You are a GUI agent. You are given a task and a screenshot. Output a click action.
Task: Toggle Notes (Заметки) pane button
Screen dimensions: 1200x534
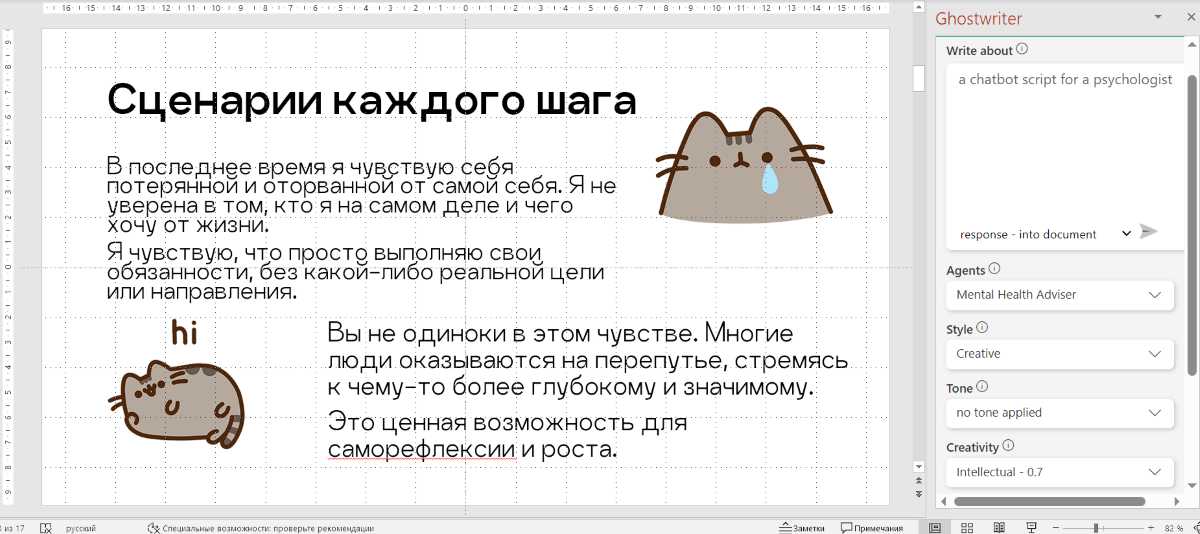pyautogui.click(x=802, y=528)
